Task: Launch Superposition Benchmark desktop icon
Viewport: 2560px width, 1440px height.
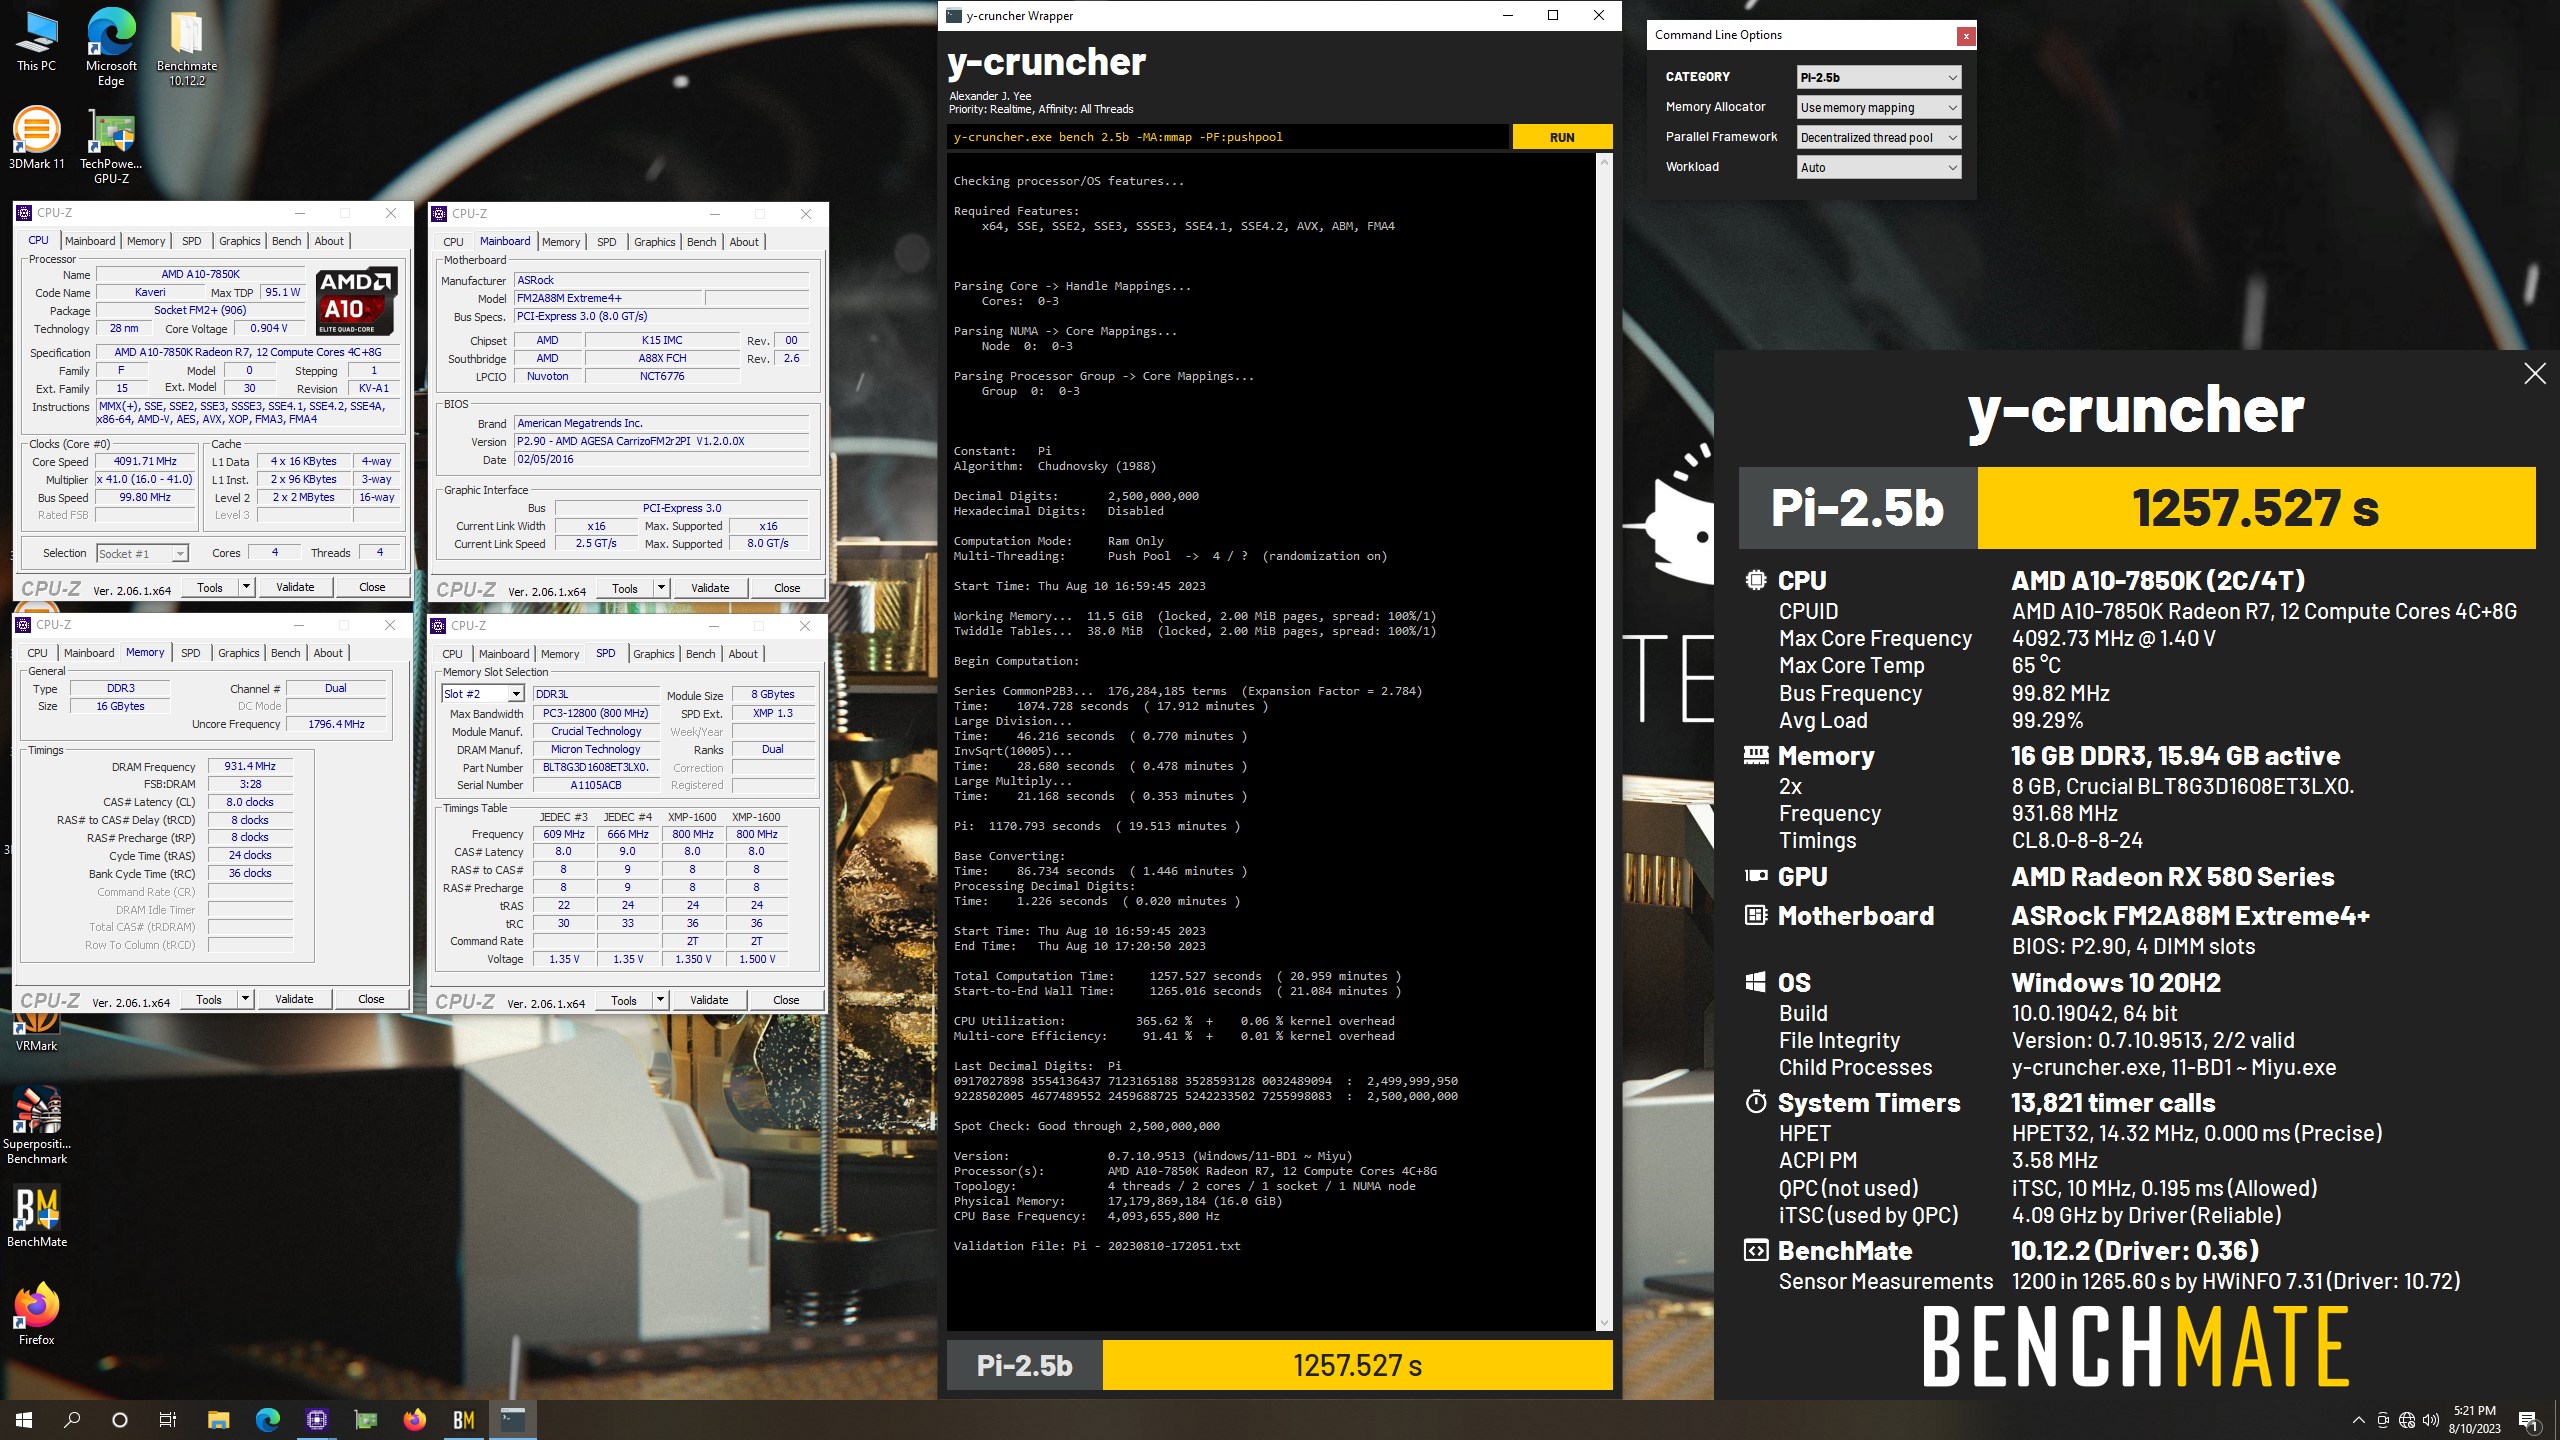Action: (x=36, y=1125)
